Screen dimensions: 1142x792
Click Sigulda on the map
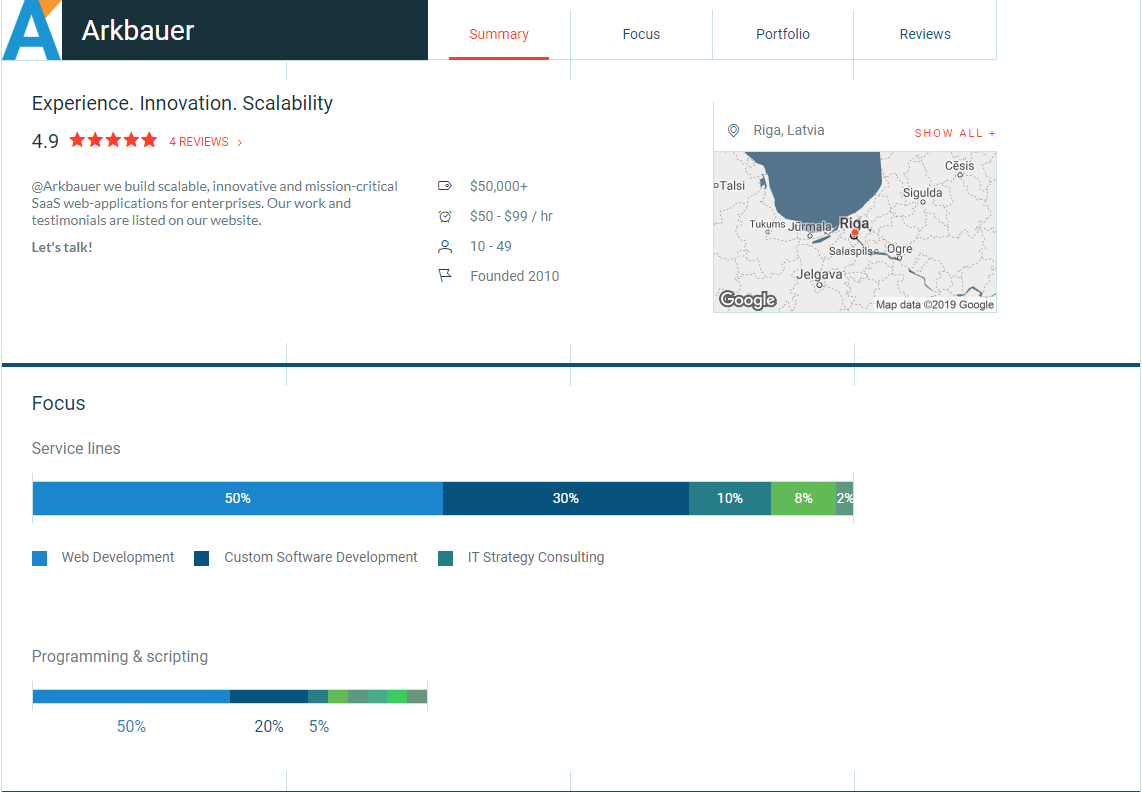click(922, 193)
